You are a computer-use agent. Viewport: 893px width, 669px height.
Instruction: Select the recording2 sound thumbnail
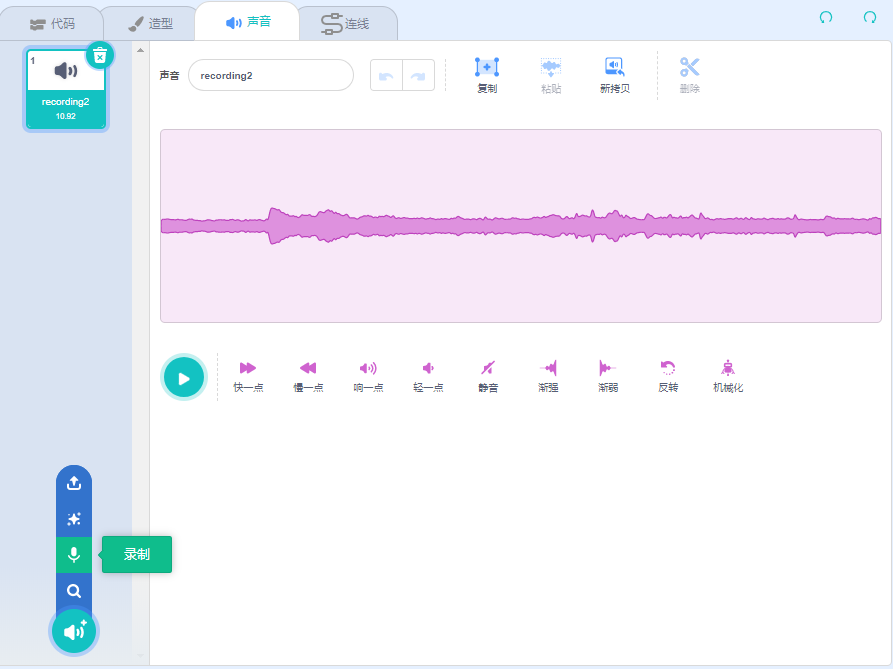65,89
